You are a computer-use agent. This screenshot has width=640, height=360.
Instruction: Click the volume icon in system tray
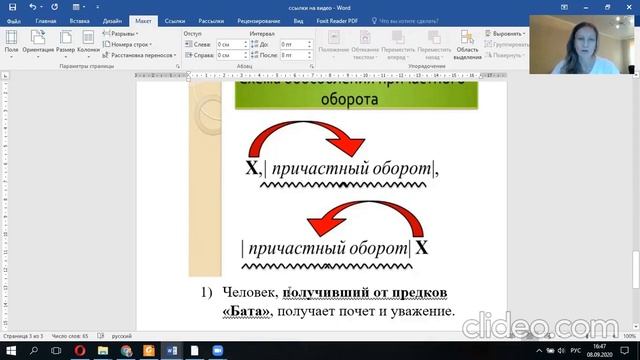(561, 351)
